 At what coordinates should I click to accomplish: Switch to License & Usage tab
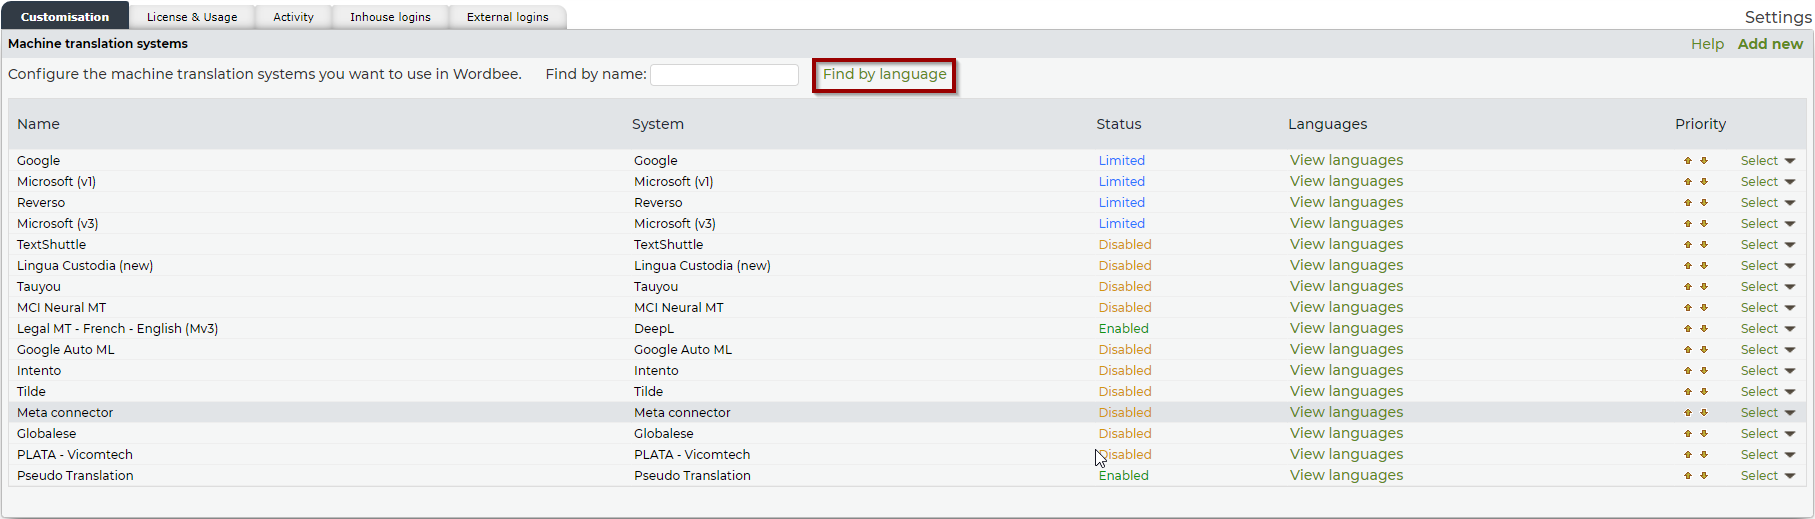pos(192,17)
